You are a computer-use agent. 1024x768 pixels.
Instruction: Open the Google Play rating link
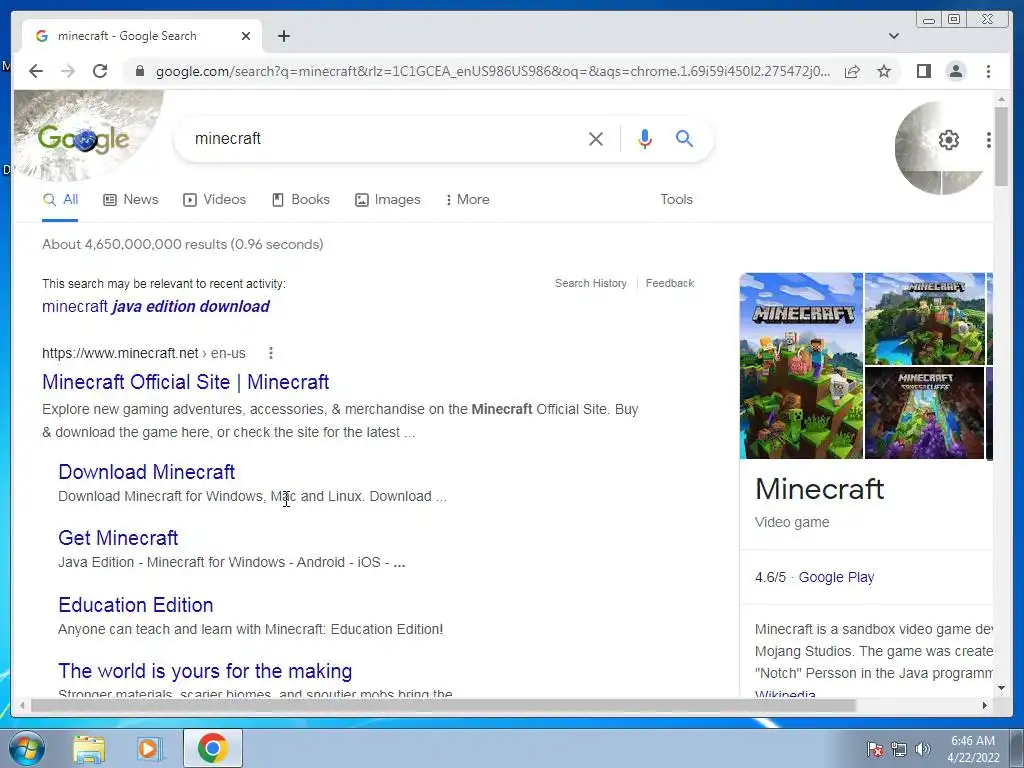(x=836, y=577)
